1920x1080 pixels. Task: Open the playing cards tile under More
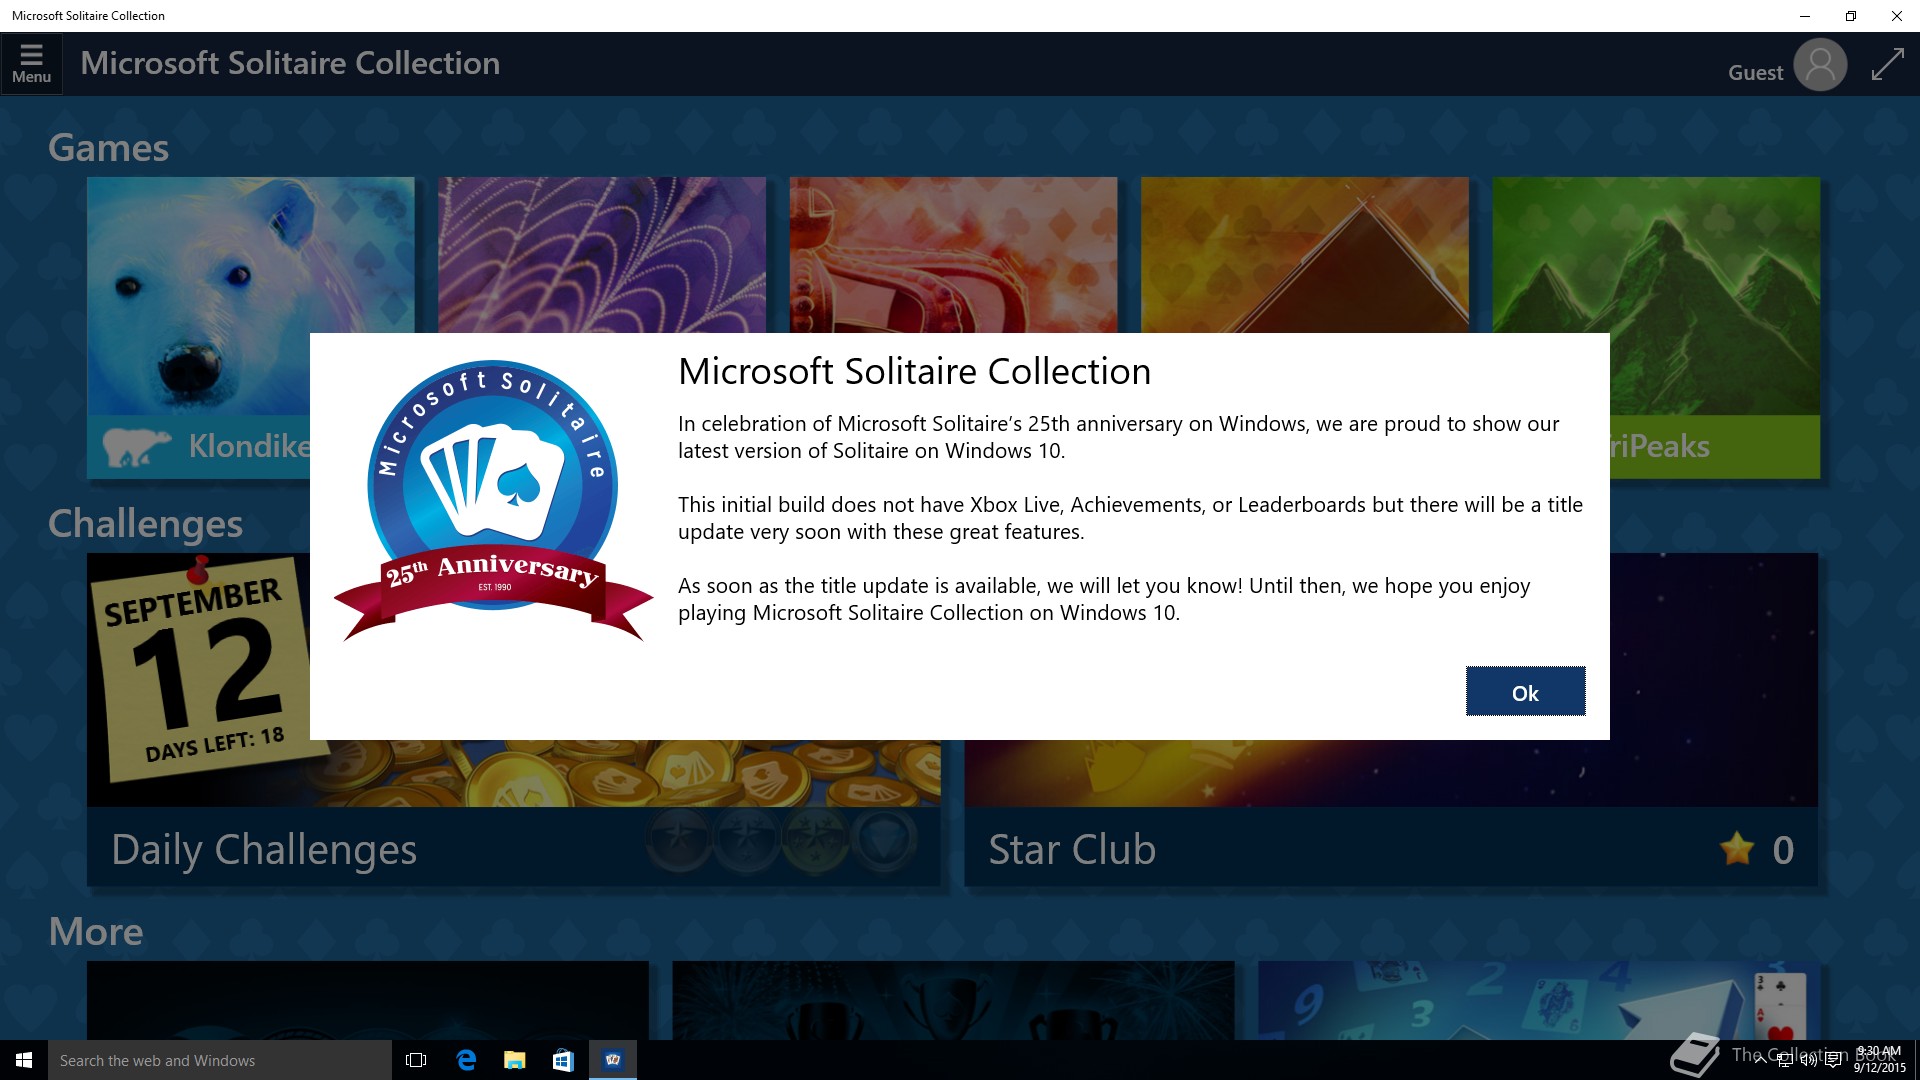[1539, 1000]
